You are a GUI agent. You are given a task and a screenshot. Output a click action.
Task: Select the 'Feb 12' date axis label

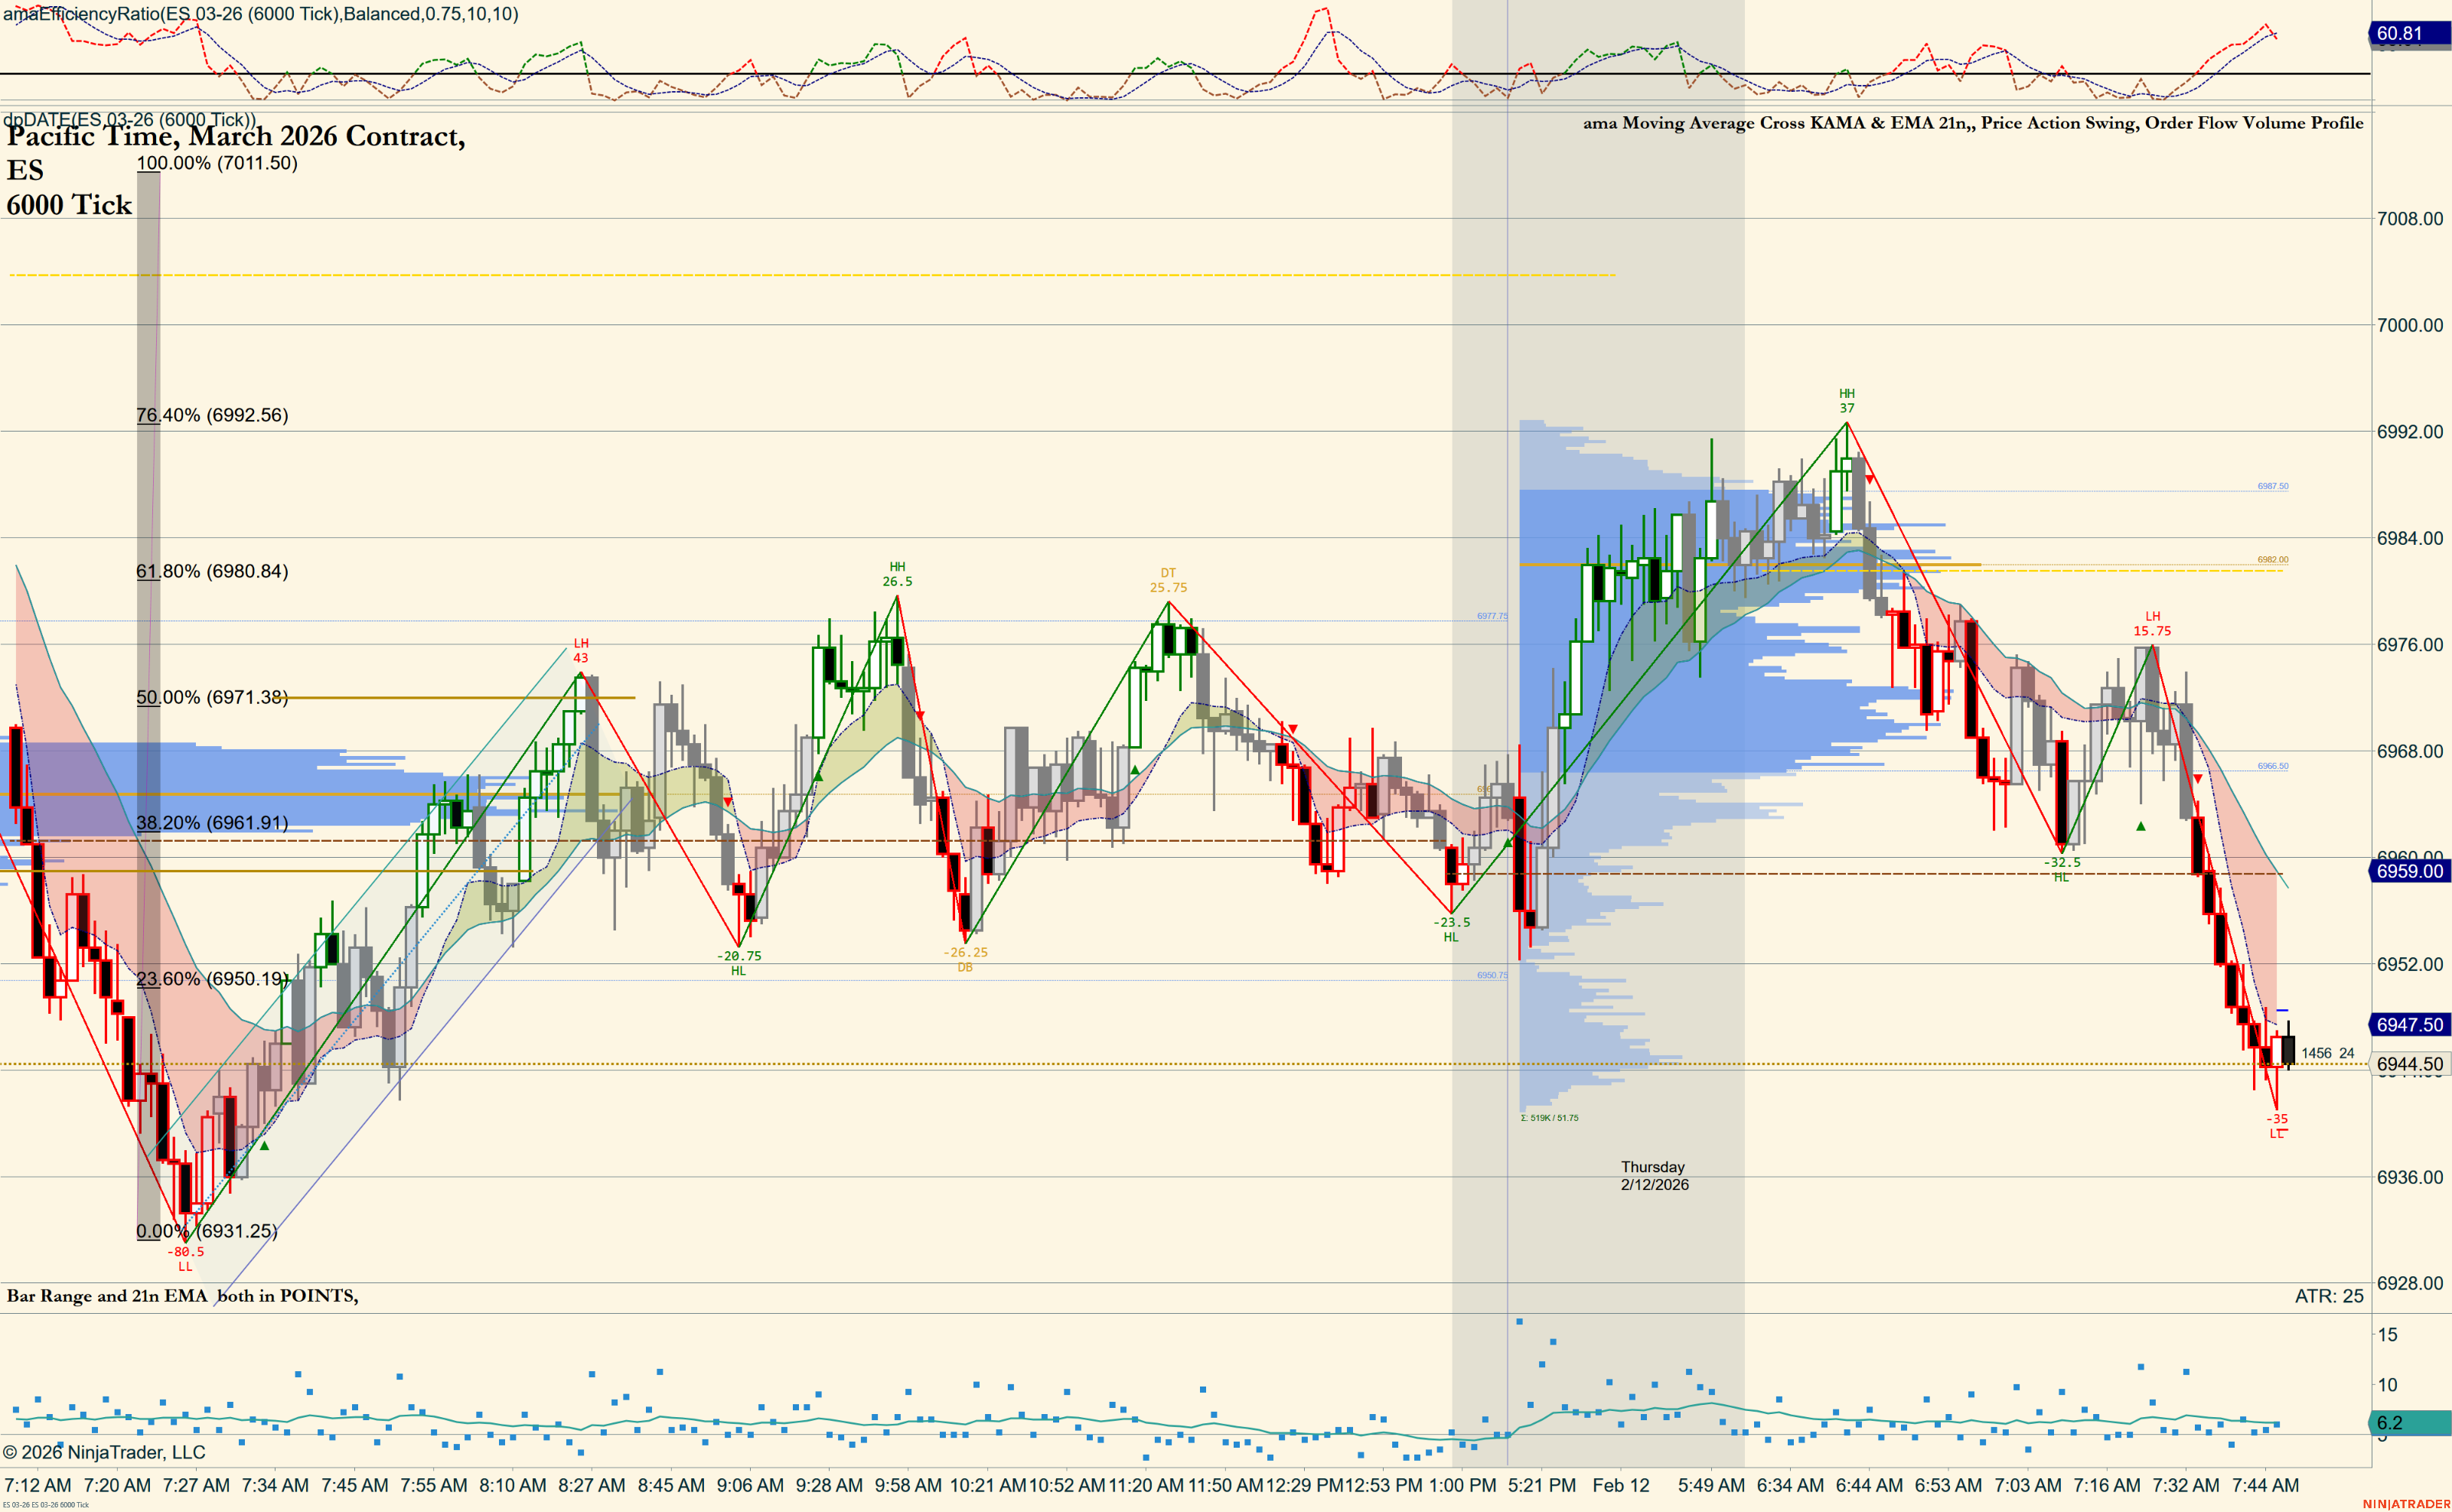click(1621, 1486)
